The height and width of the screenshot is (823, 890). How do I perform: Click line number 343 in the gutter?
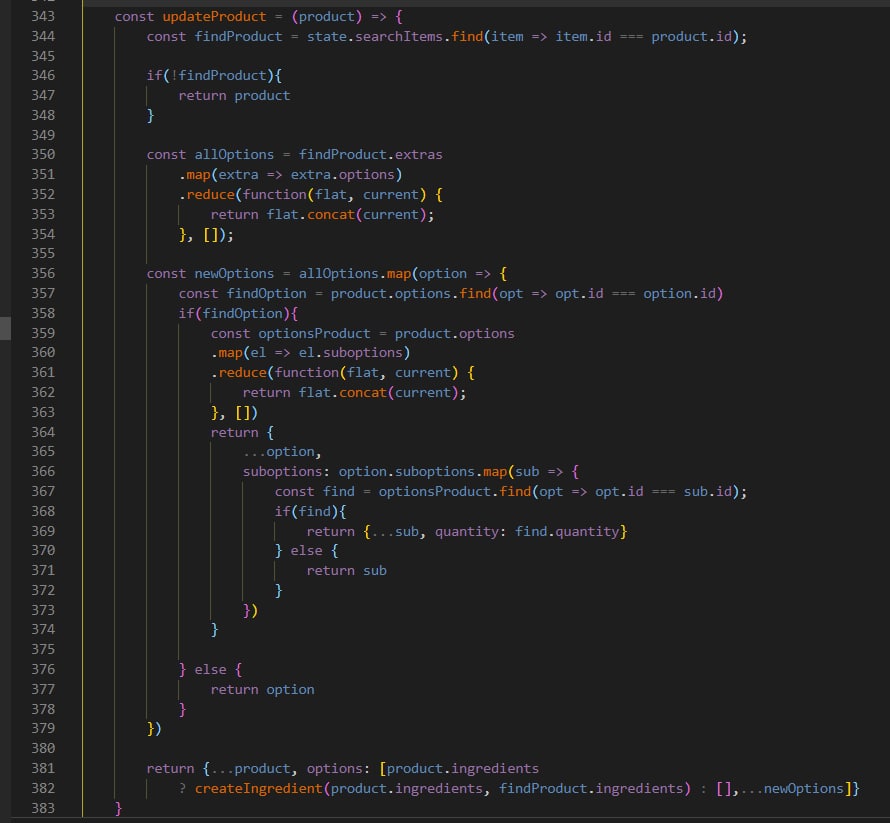[43, 16]
